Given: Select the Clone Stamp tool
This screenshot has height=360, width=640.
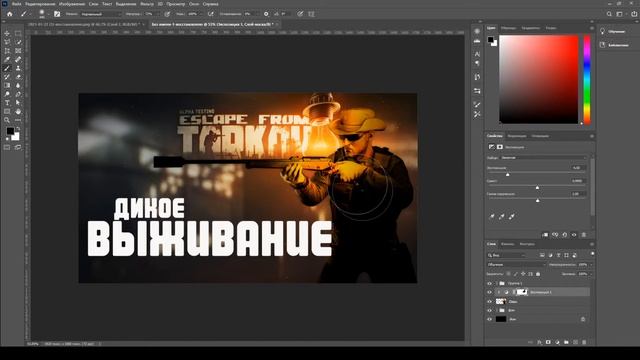Looking at the screenshot, I should (18, 68).
